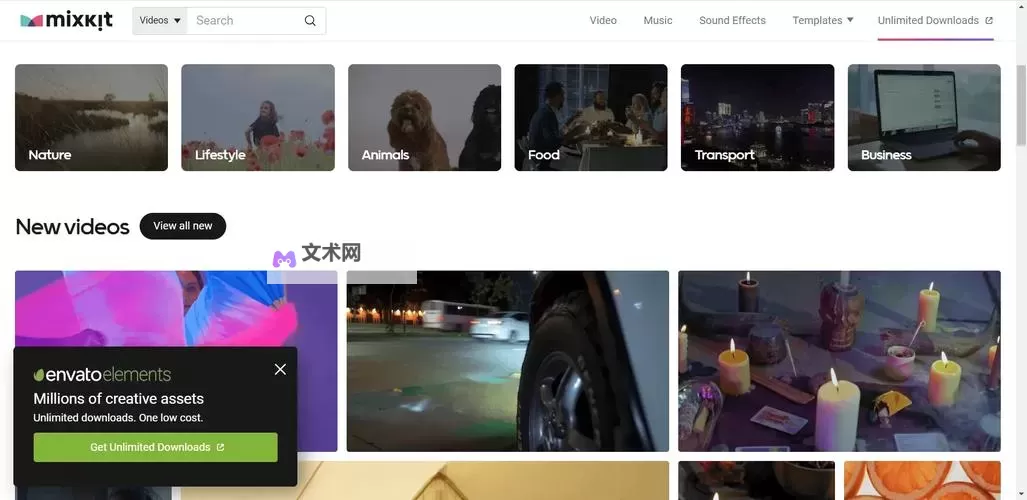Browse the Food category card
This screenshot has width=1027, height=500.
tap(590, 117)
